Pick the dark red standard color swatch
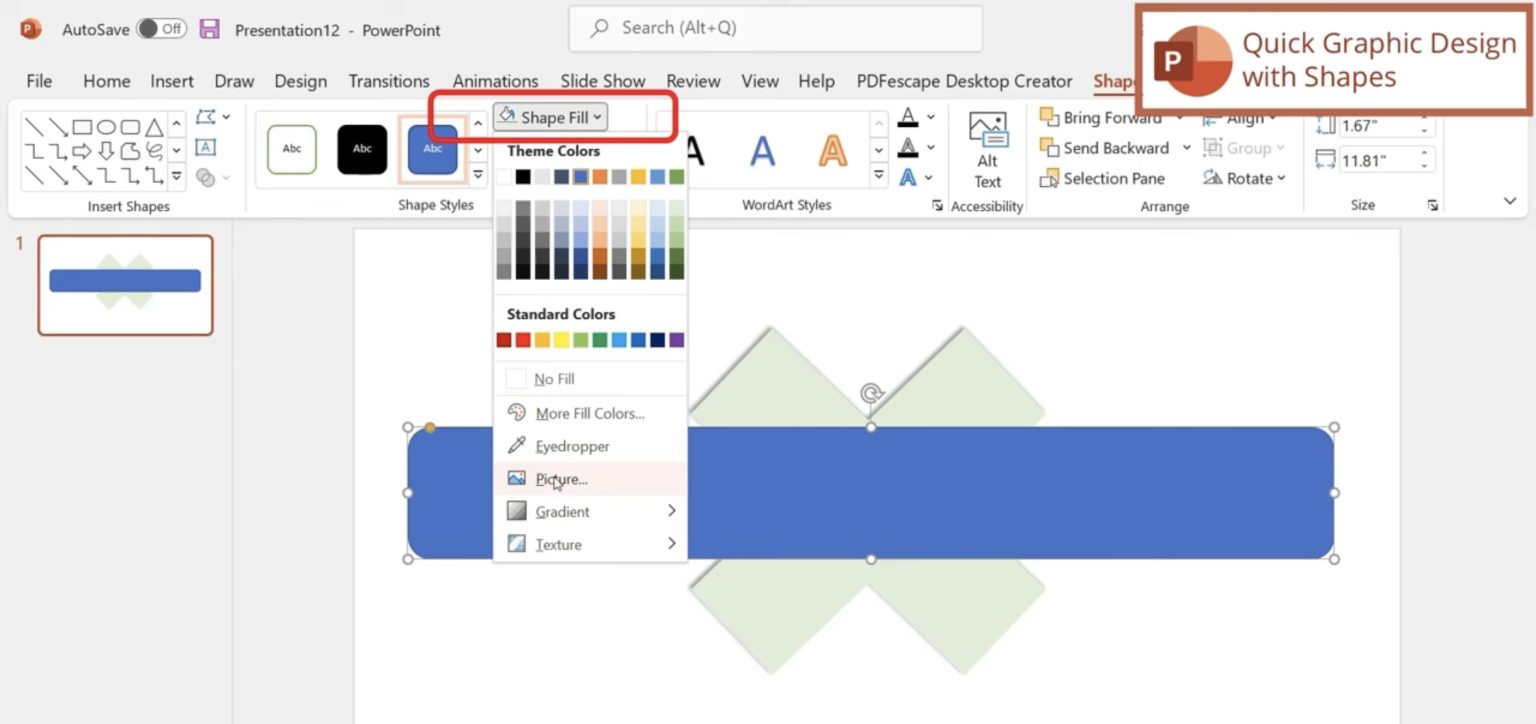 click(x=502, y=339)
